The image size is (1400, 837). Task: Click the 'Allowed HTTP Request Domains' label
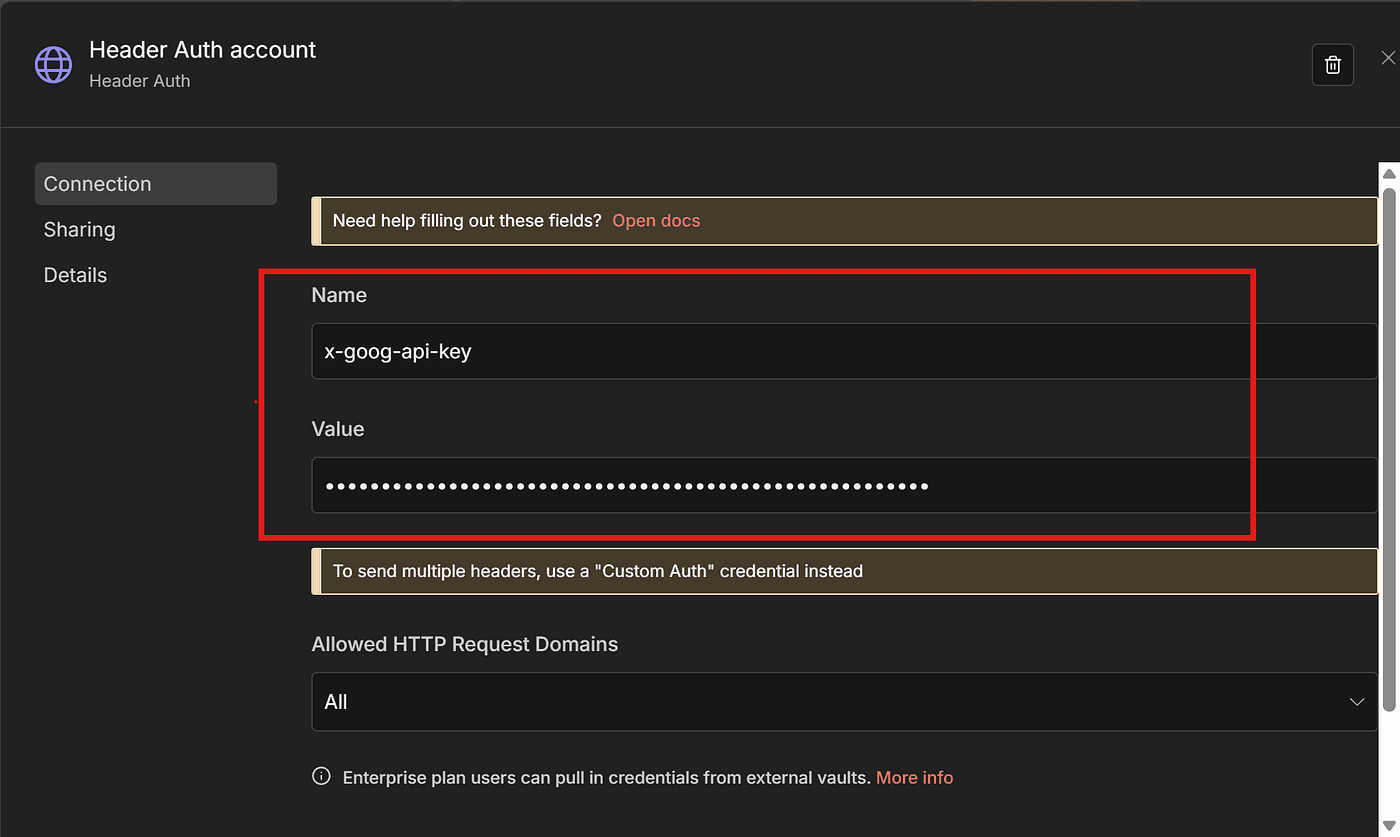coord(465,645)
